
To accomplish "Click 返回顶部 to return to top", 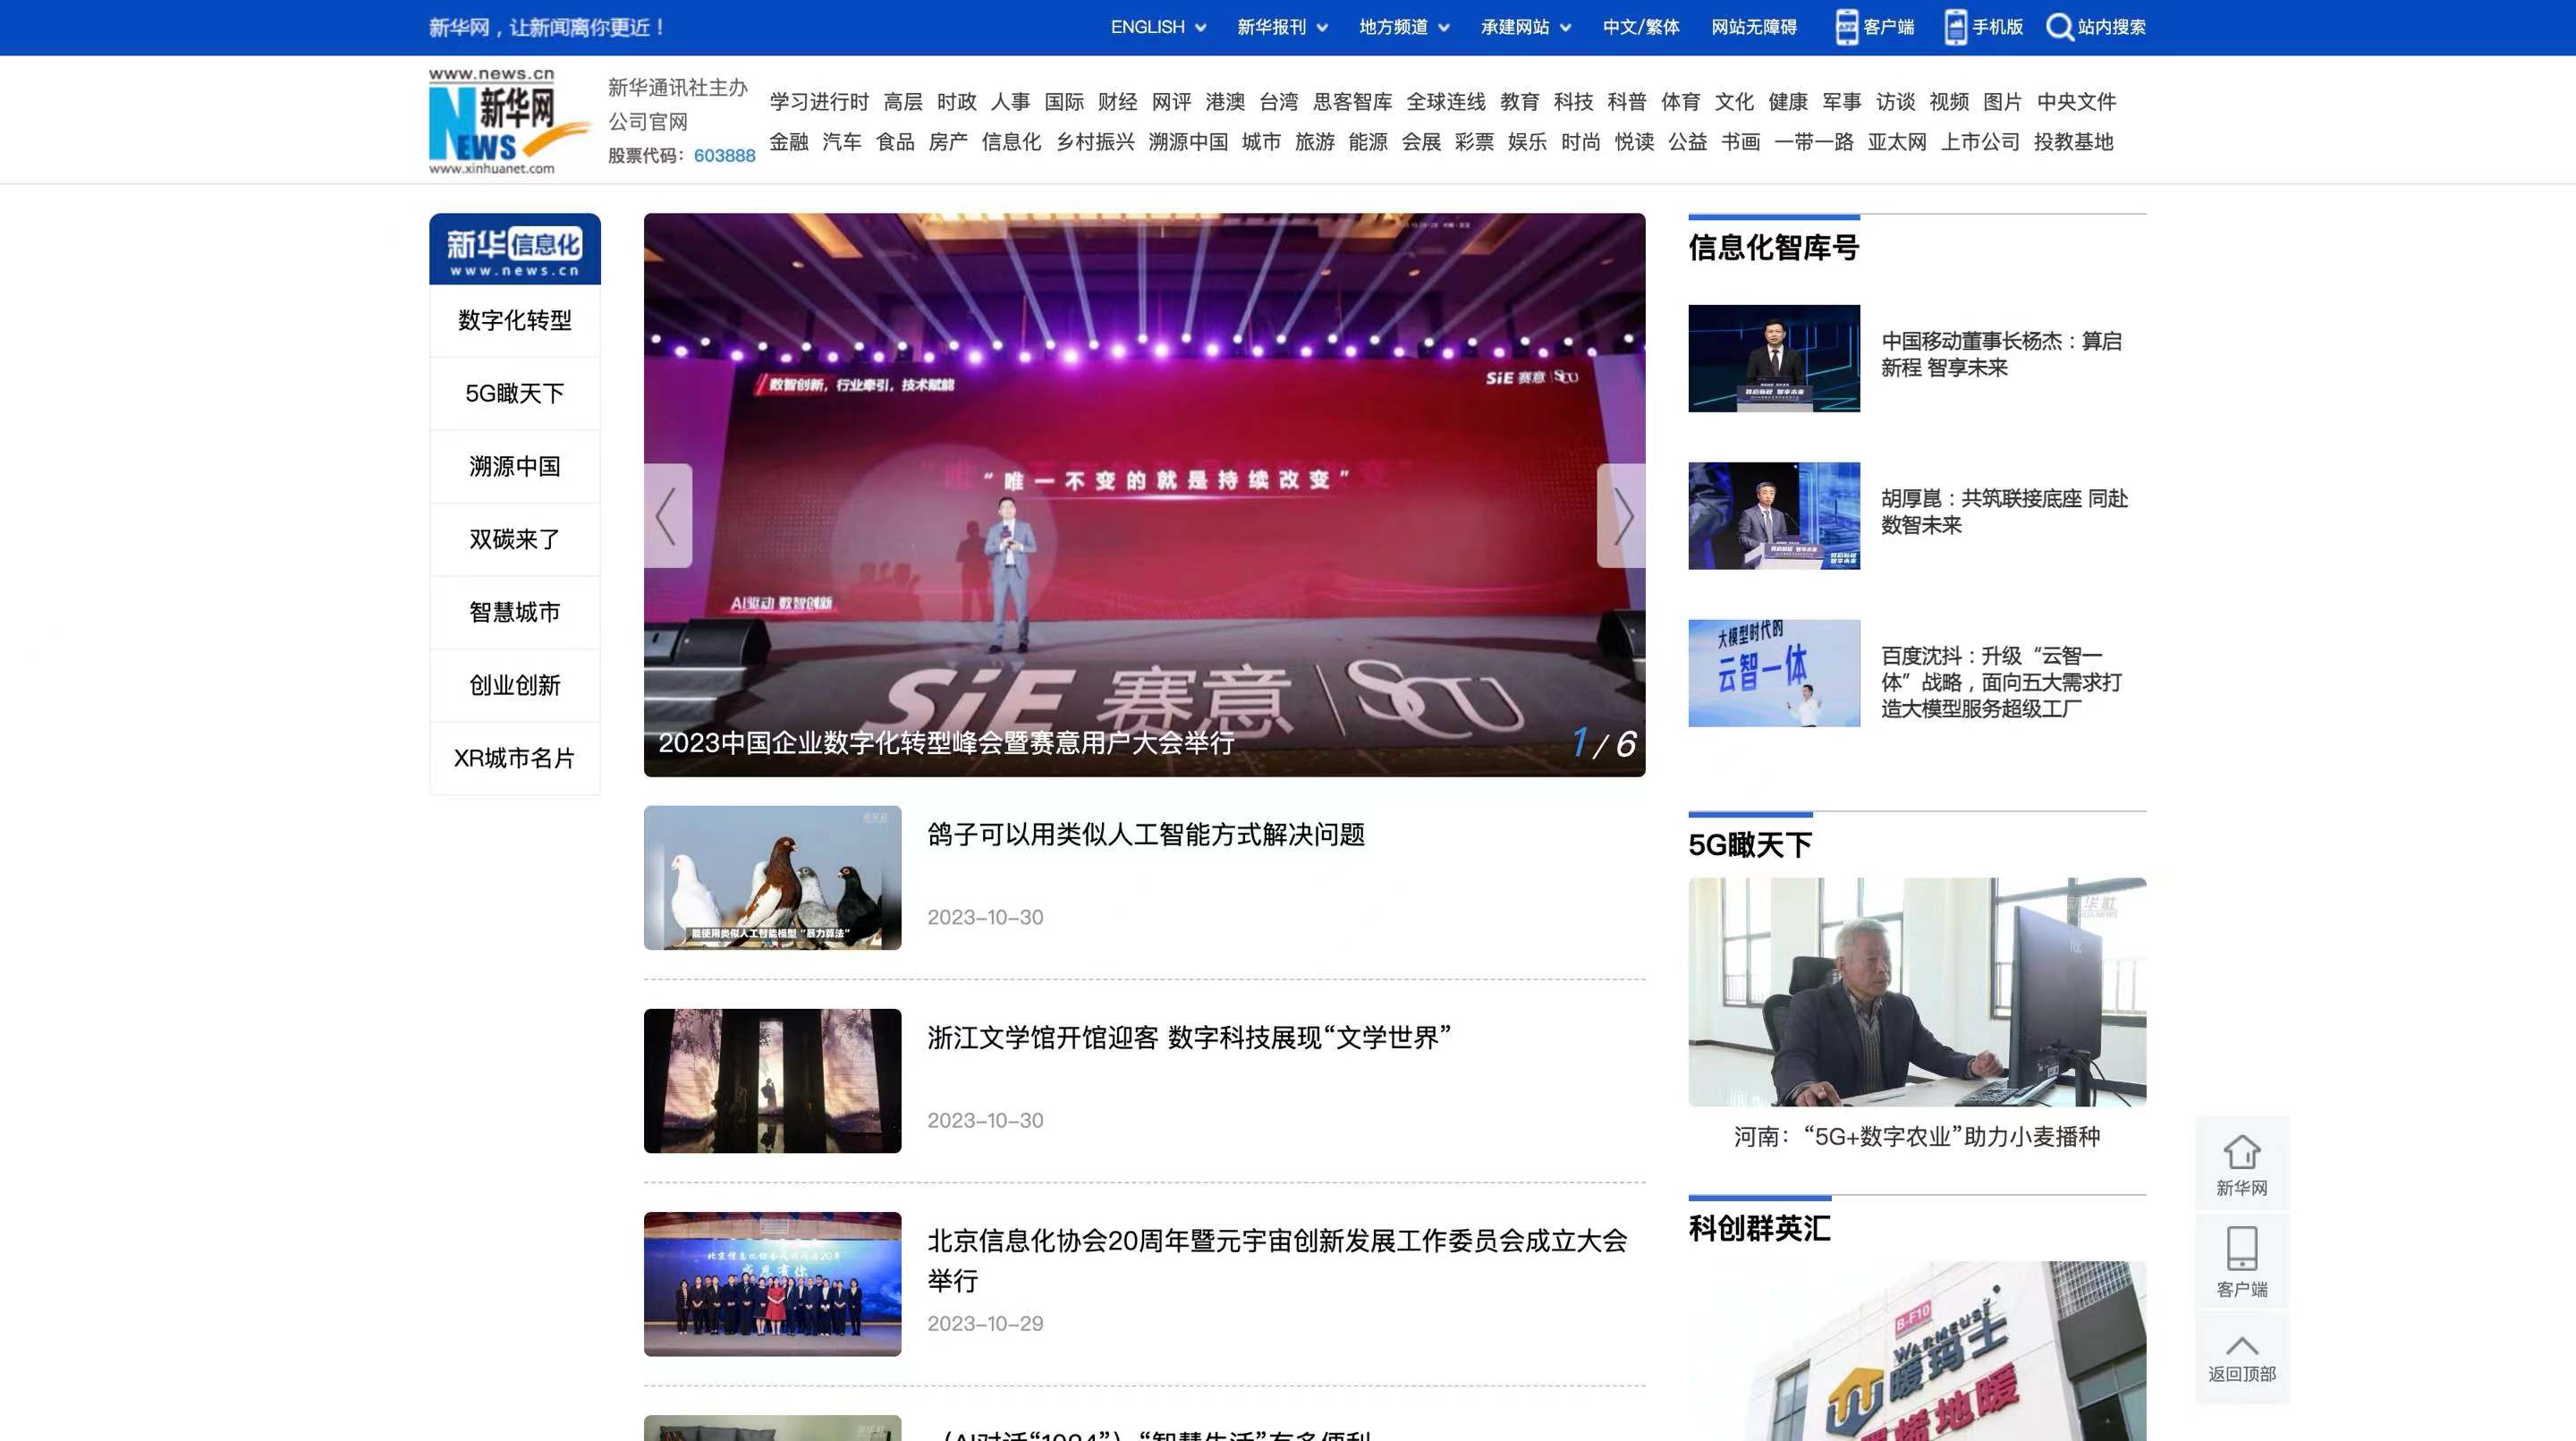I will tap(2242, 1356).
